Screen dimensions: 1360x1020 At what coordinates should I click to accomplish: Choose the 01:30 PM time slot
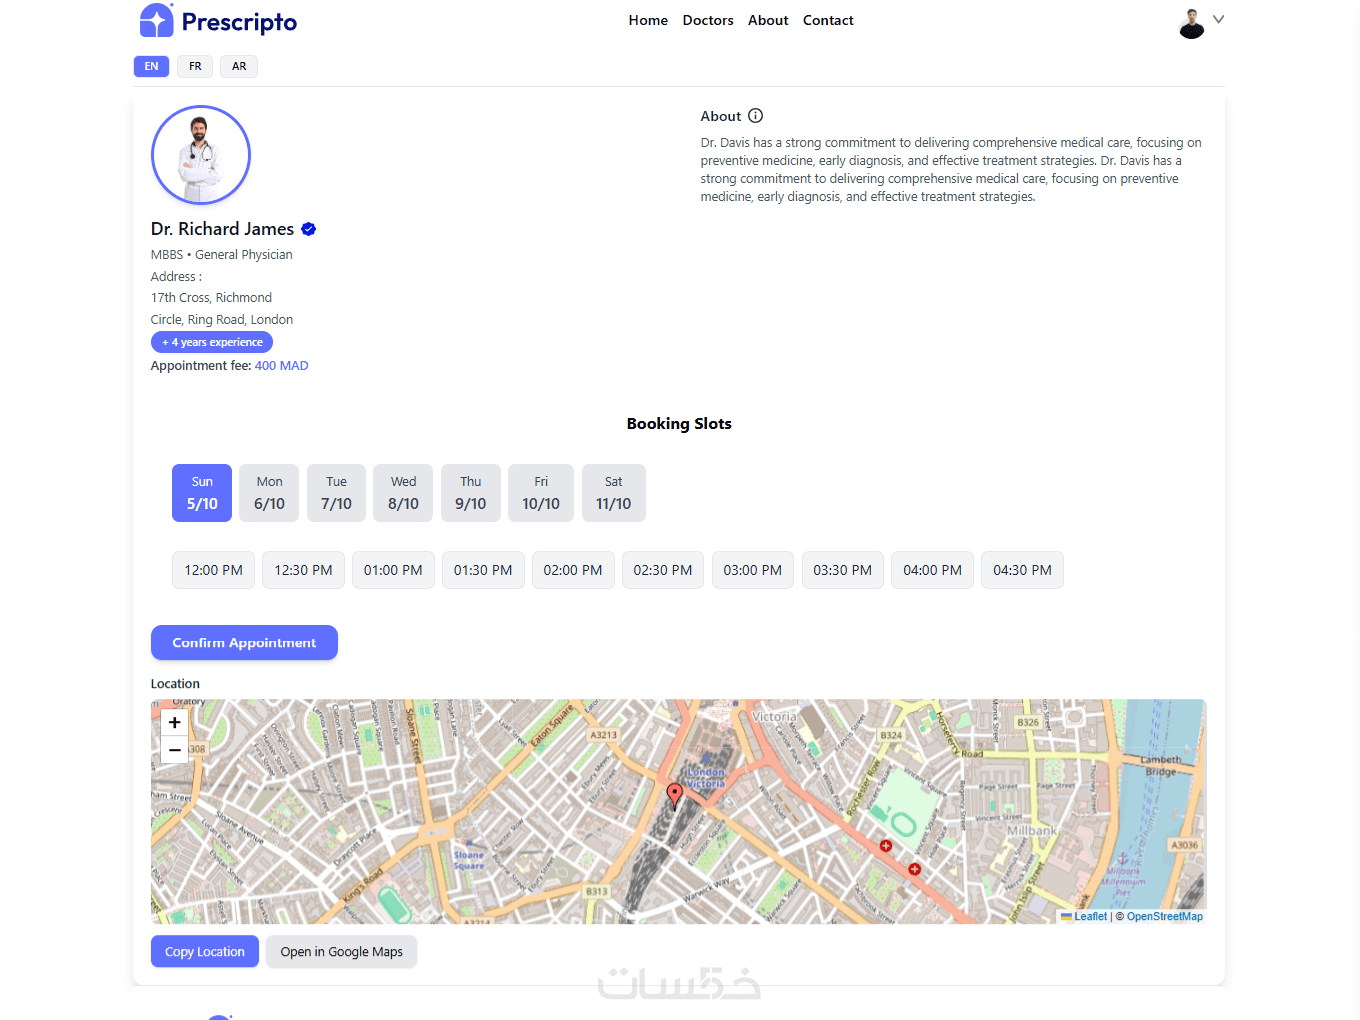coord(483,570)
